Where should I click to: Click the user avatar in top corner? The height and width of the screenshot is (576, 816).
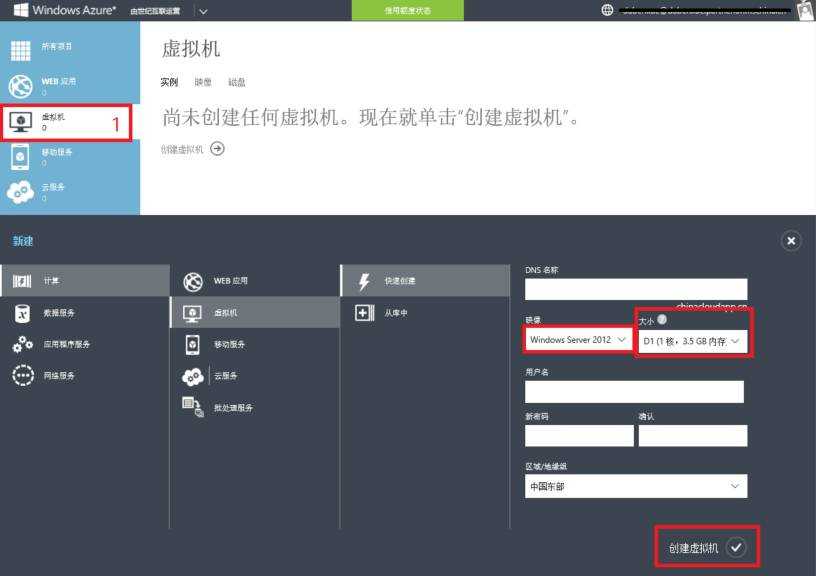pyautogui.click(x=806, y=10)
